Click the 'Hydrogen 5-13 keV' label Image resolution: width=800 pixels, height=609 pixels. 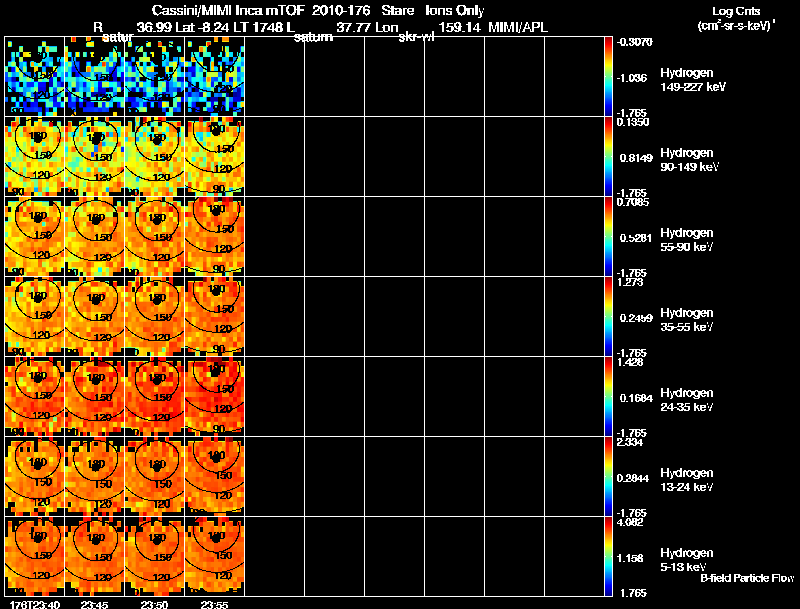(687, 560)
